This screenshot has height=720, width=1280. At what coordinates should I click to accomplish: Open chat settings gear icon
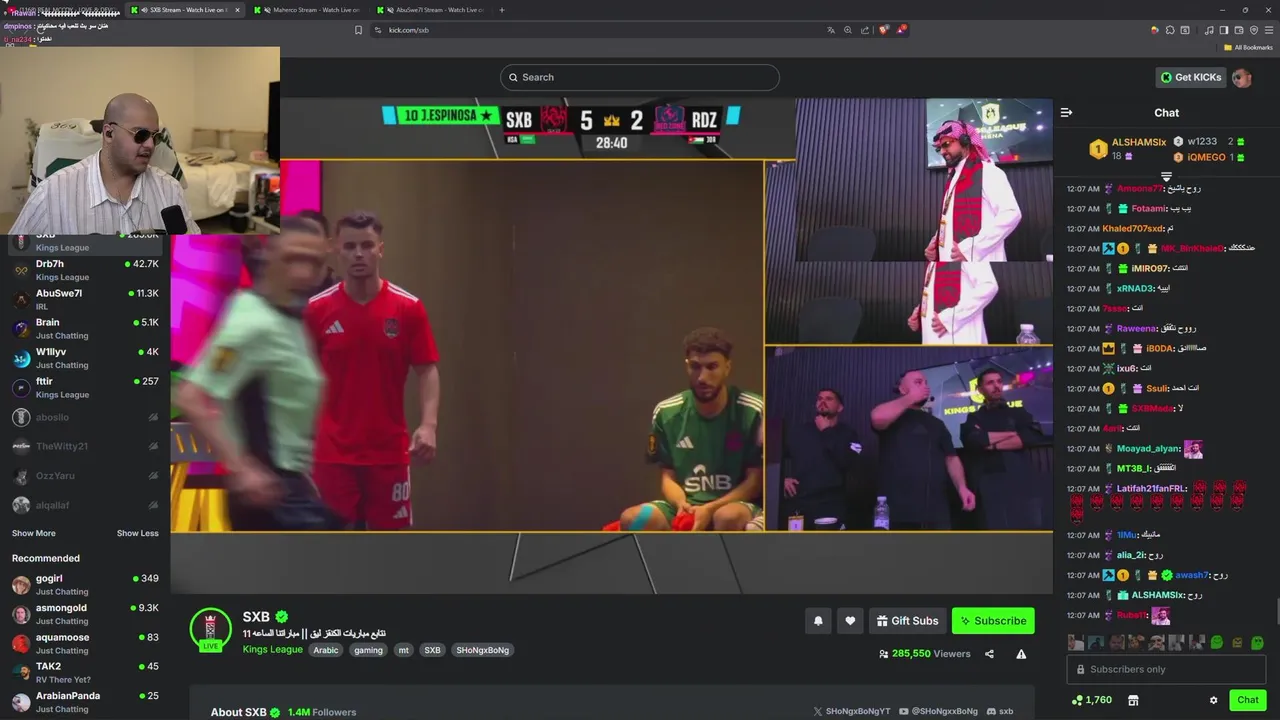click(1214, 700)
